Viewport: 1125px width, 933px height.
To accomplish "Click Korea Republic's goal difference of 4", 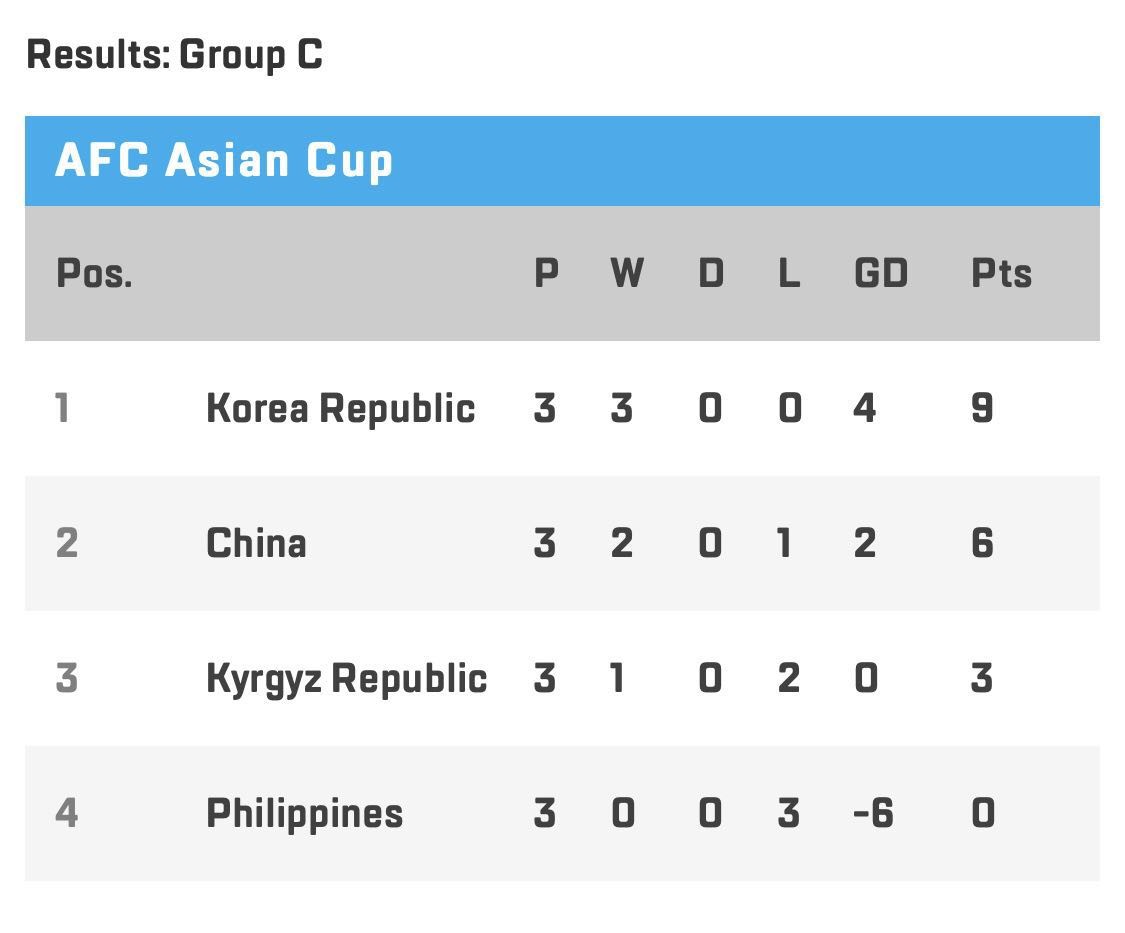I will click(x=865, y=408).
